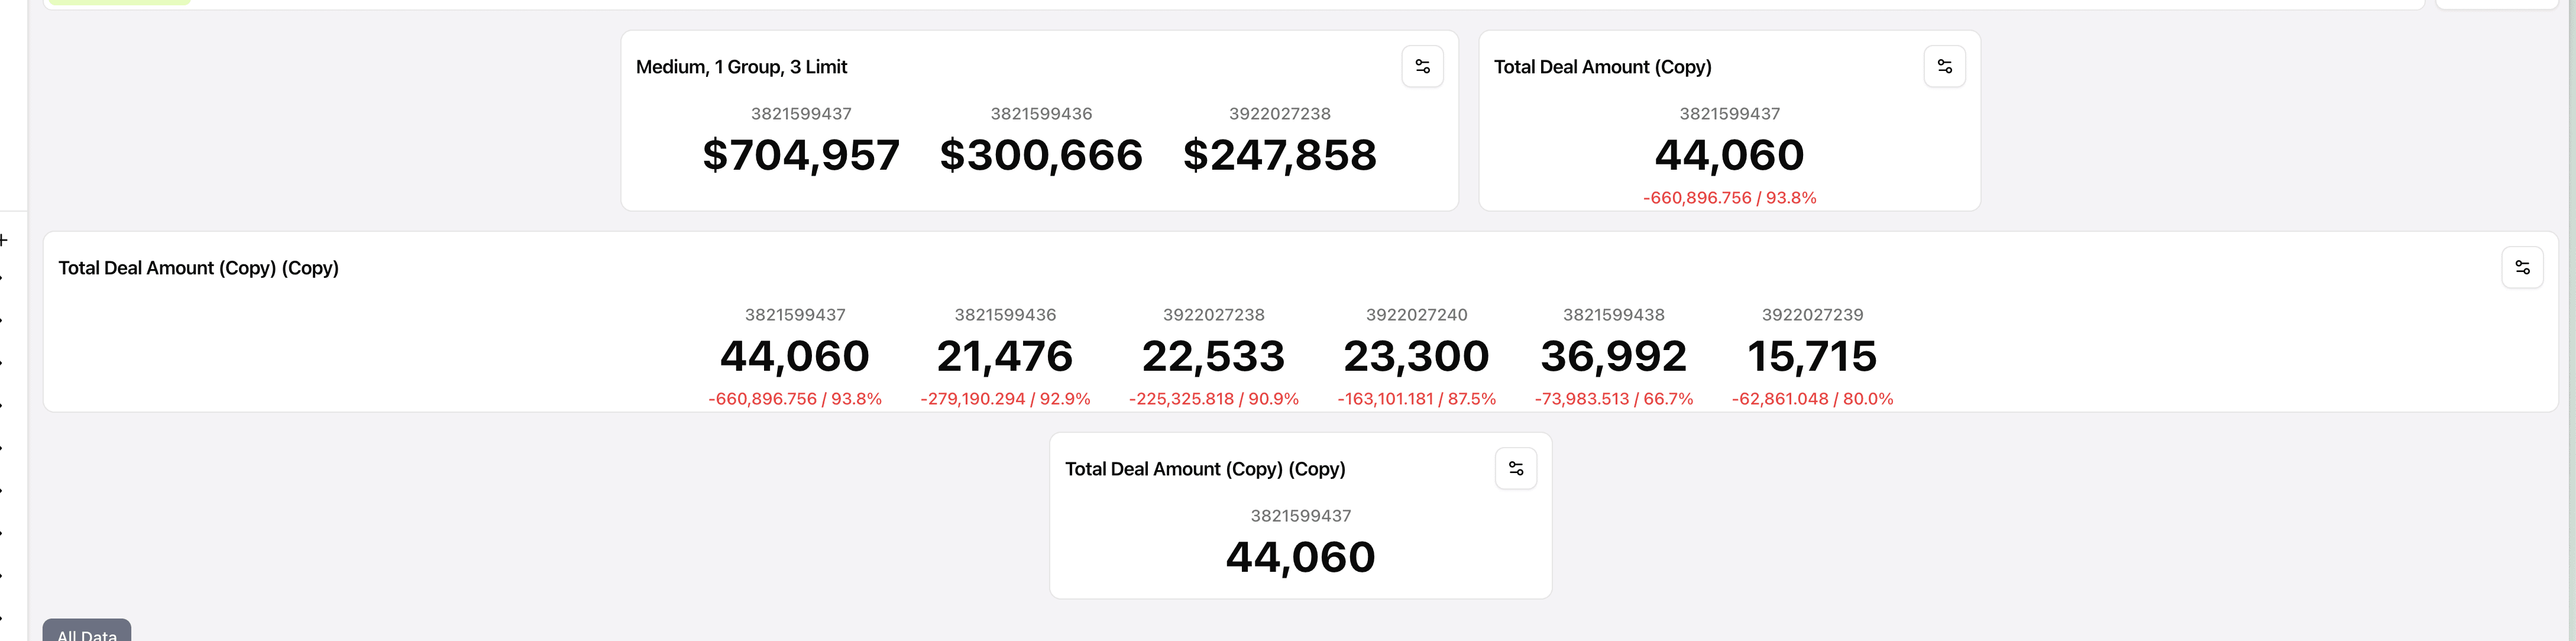
Task: Select the All Data tab
Action: pyautogui.click(x=87, y=633)
